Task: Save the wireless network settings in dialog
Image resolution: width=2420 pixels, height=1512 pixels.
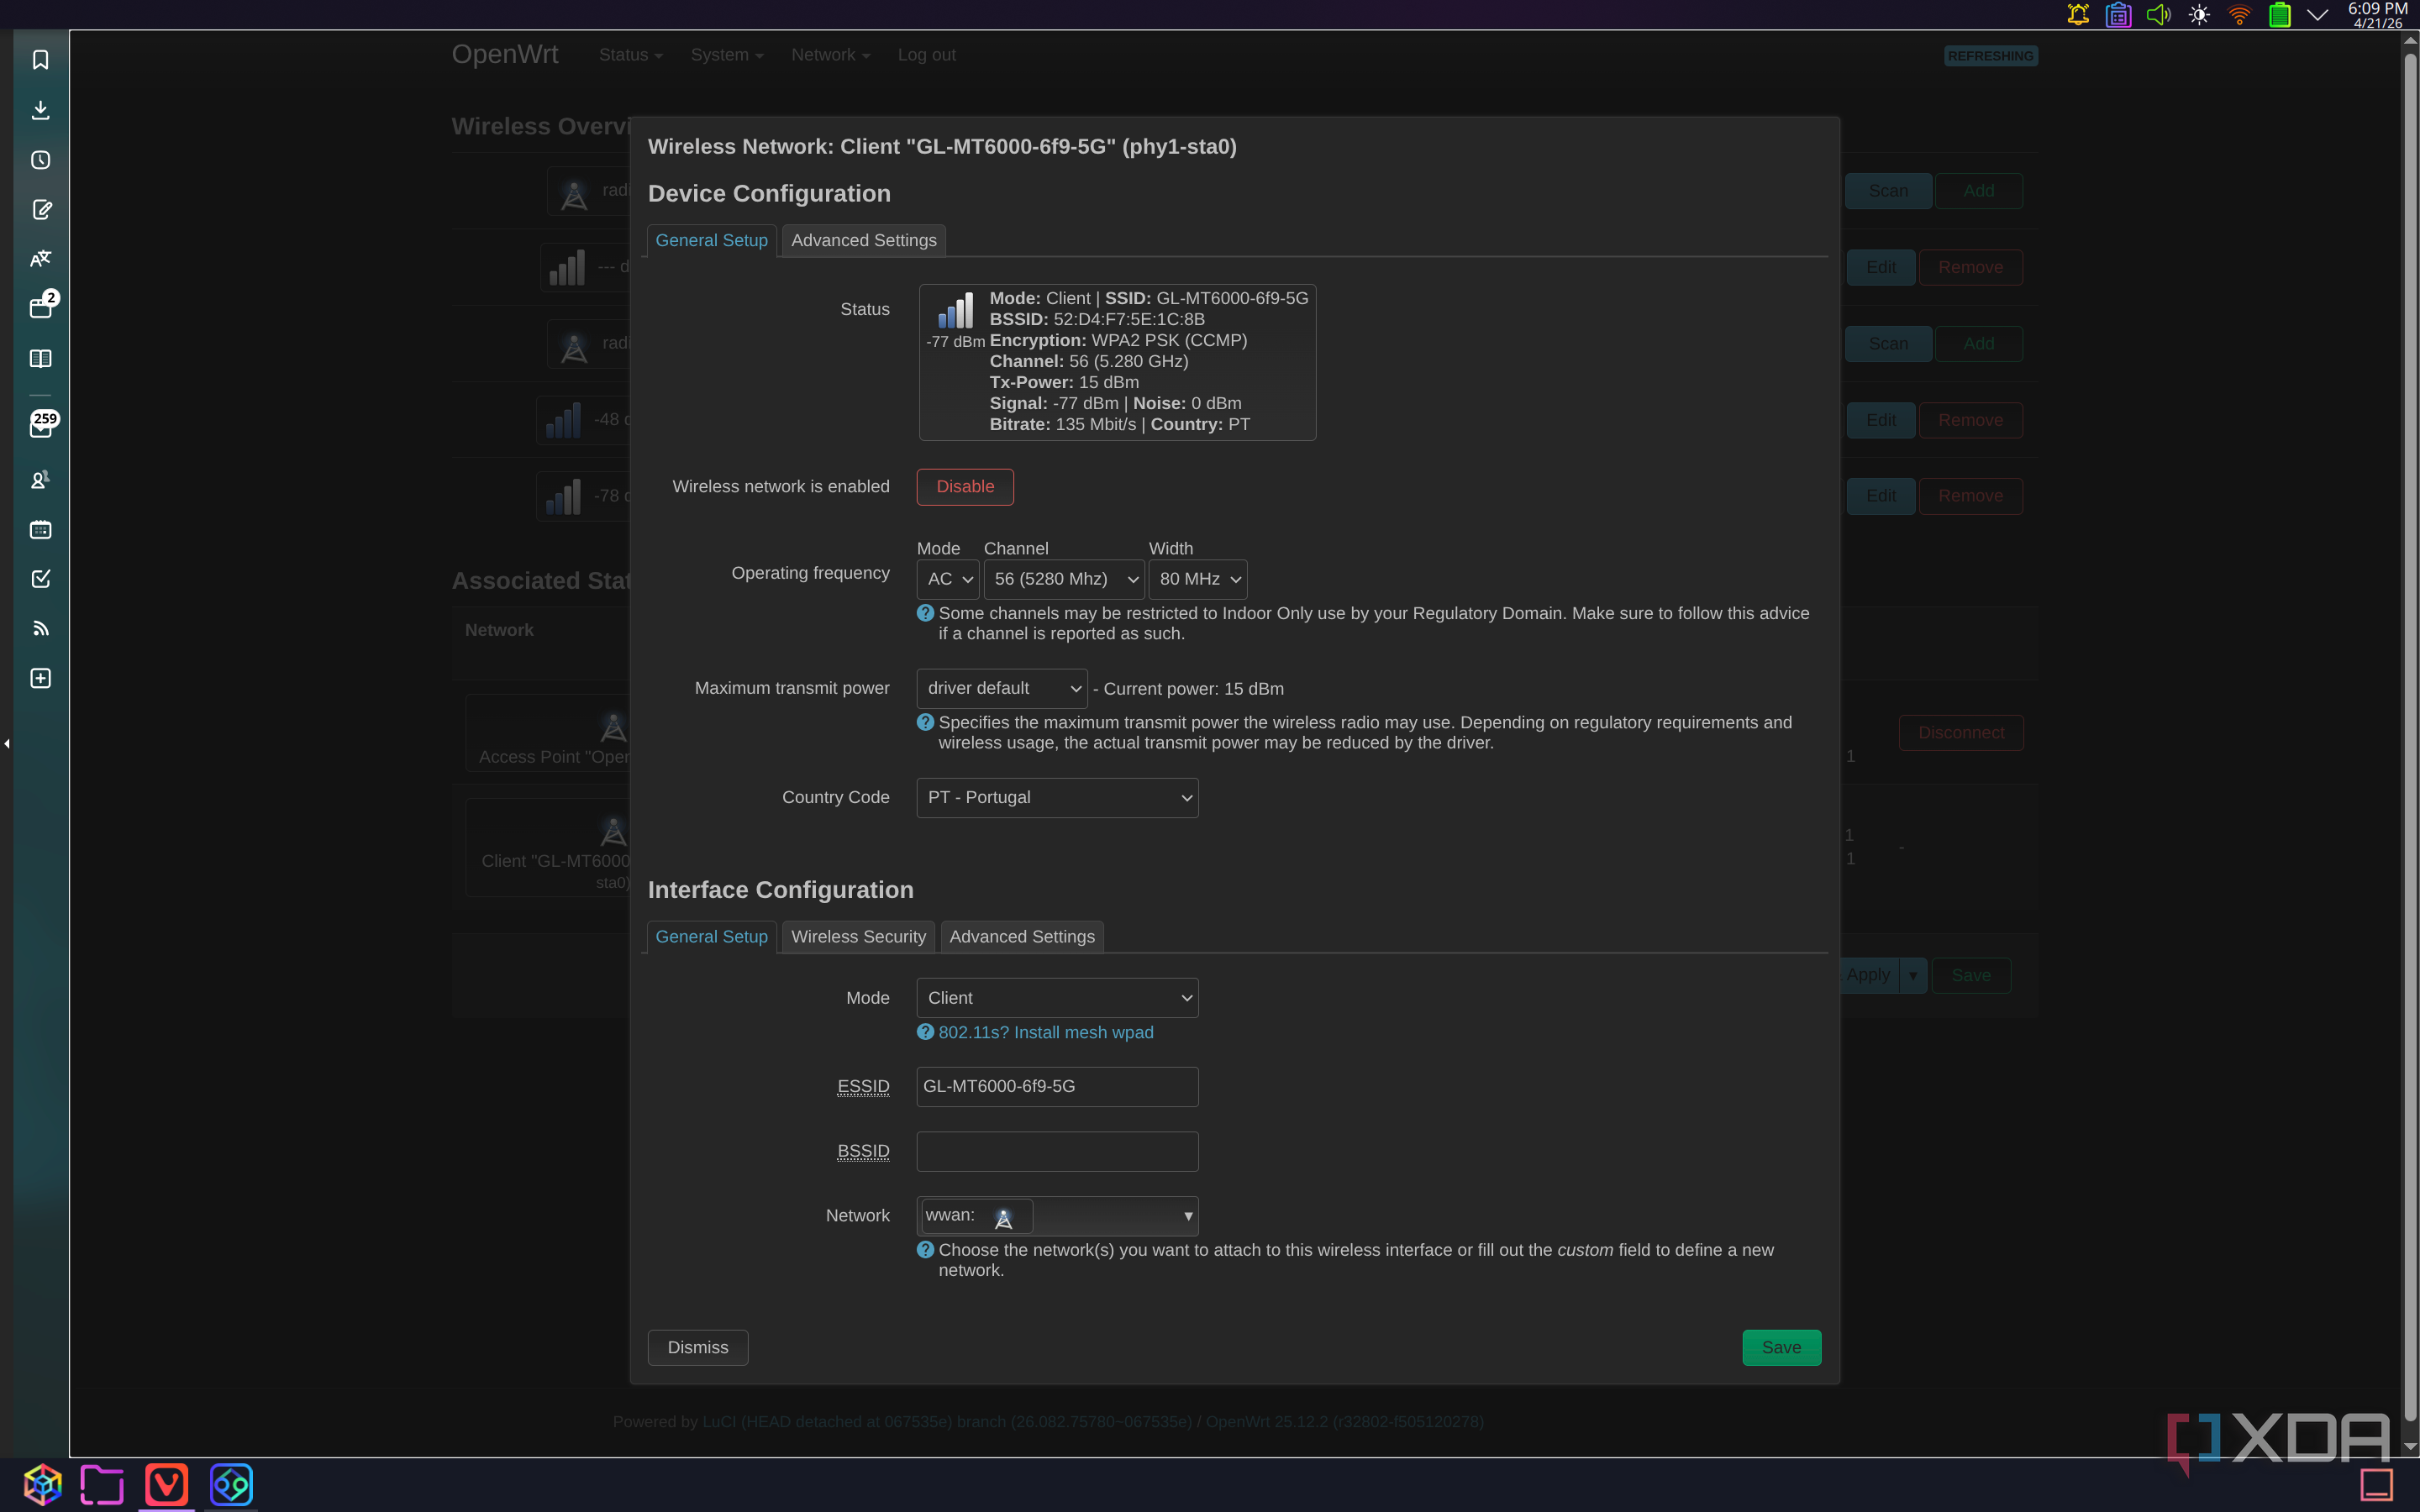Action: coord(1781,1347)
